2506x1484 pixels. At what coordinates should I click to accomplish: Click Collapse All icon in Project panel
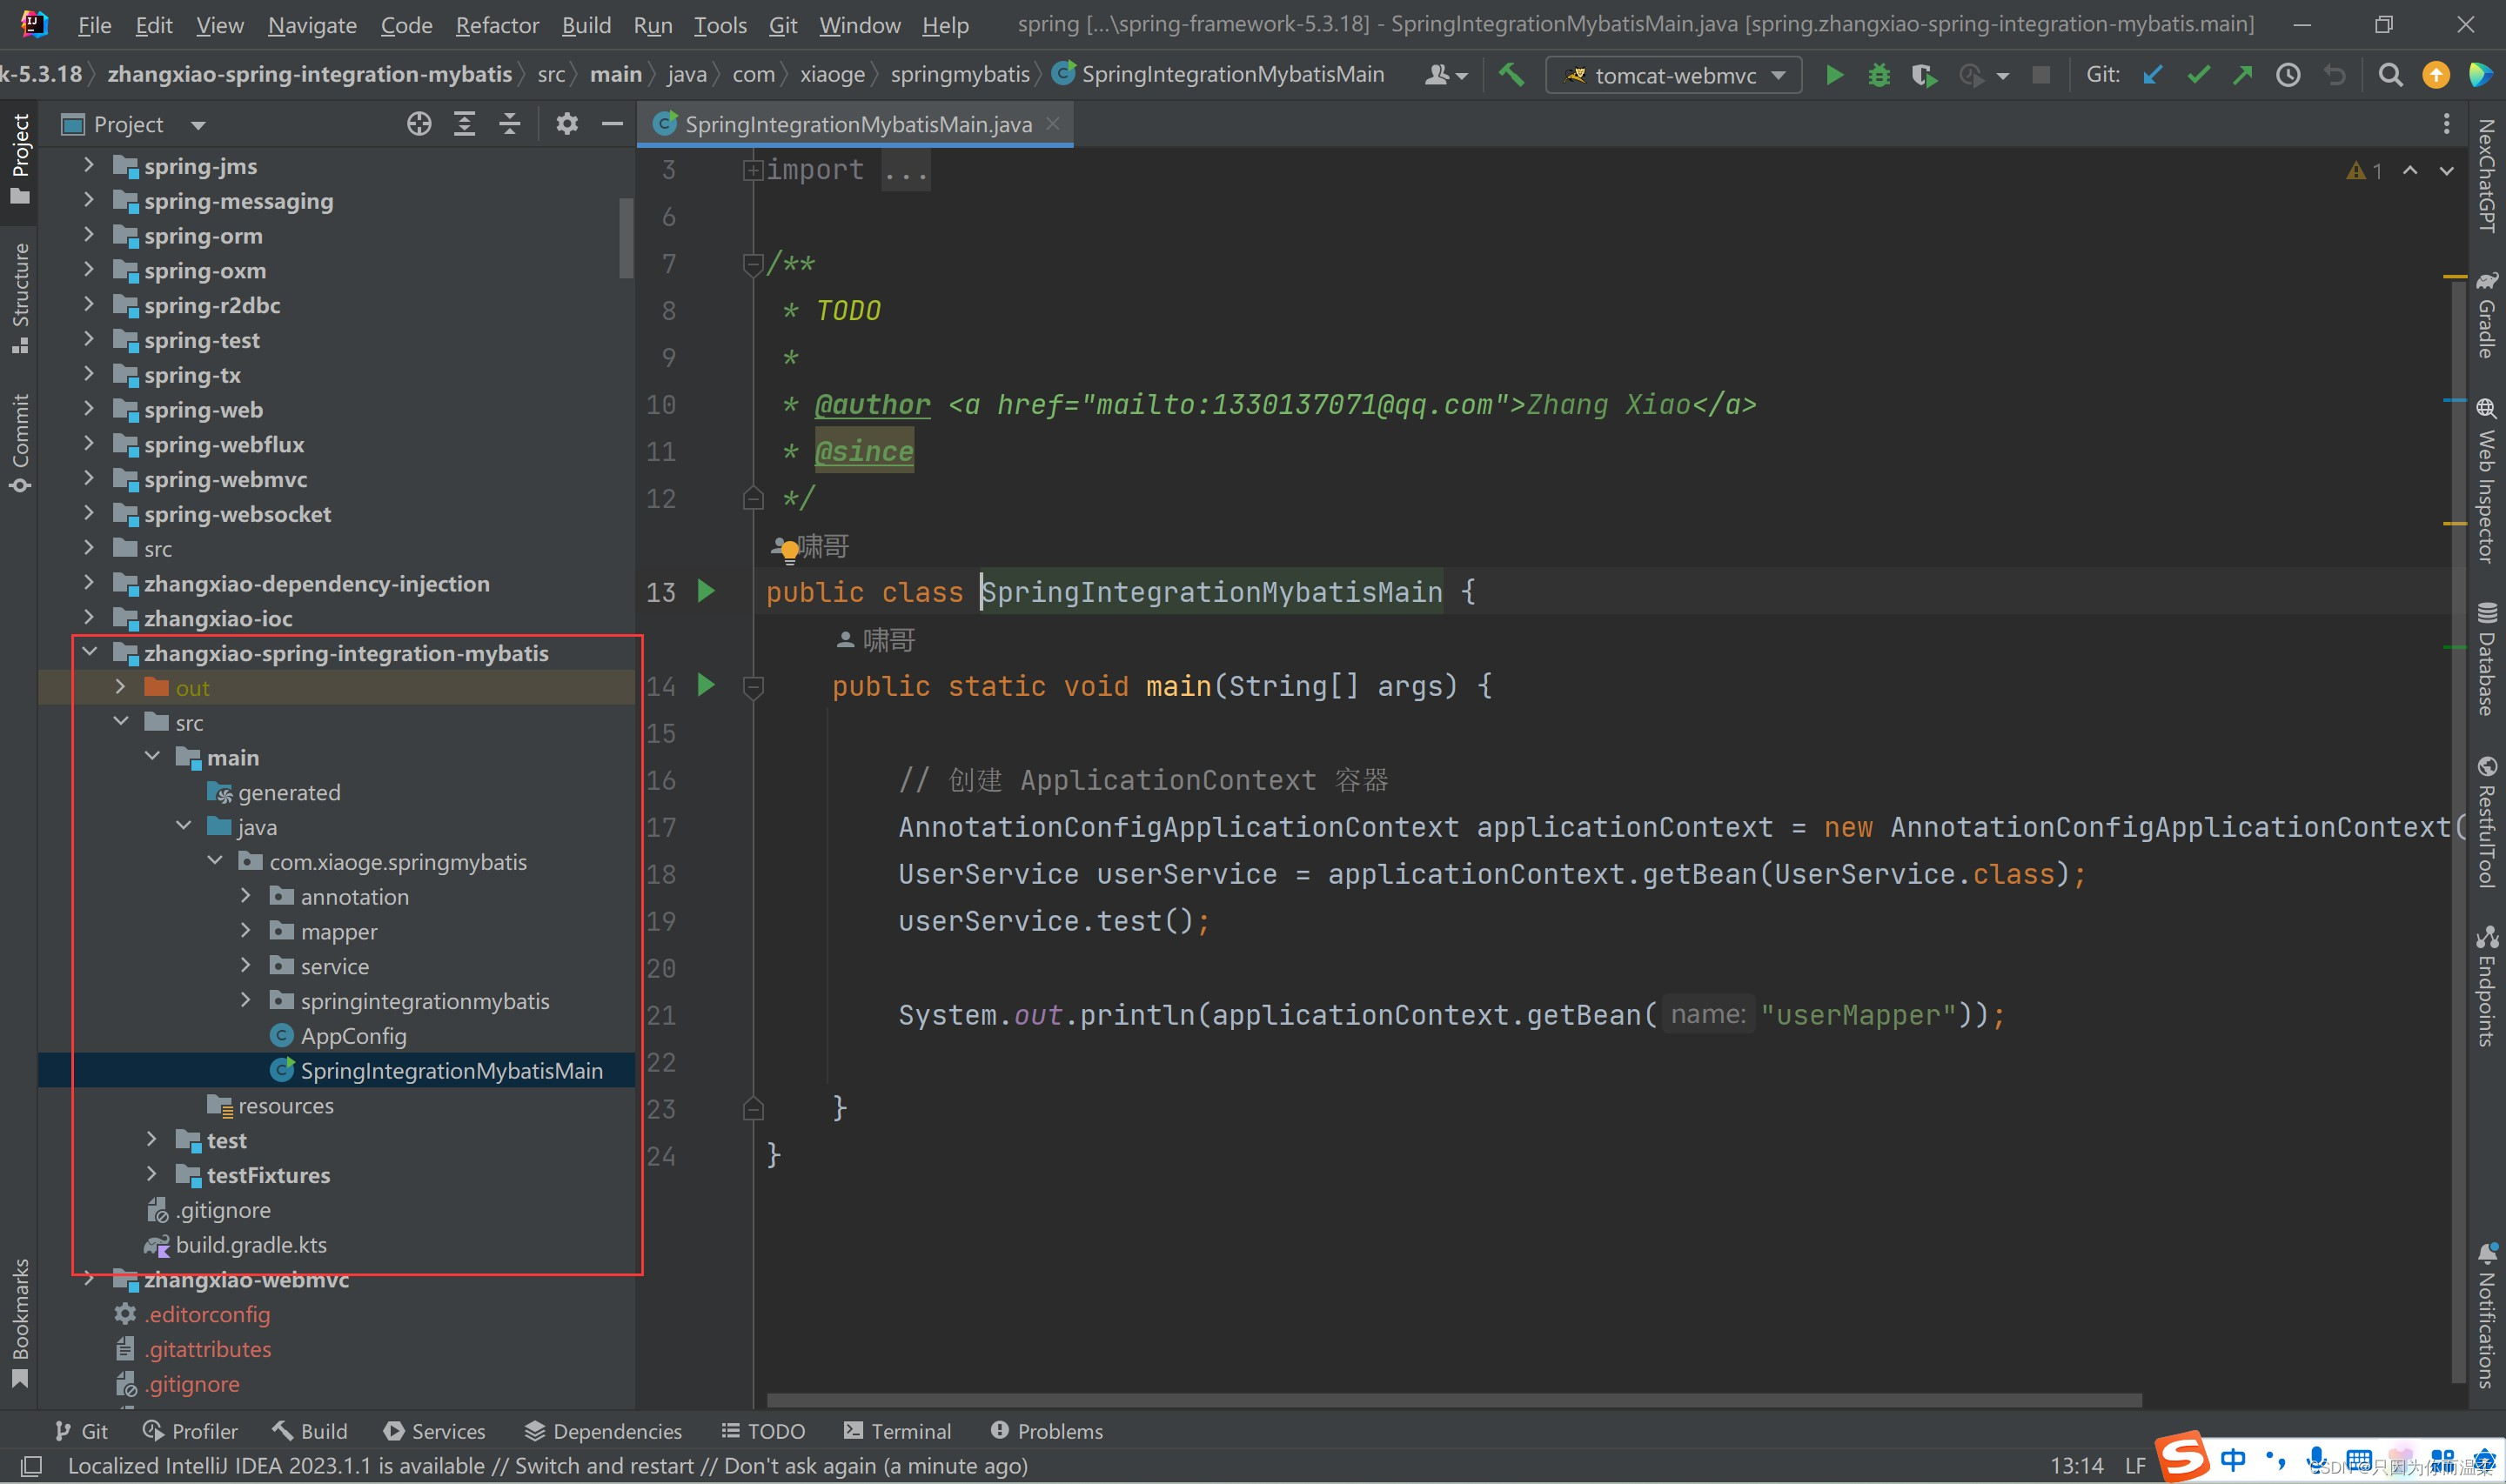point(510,124)
